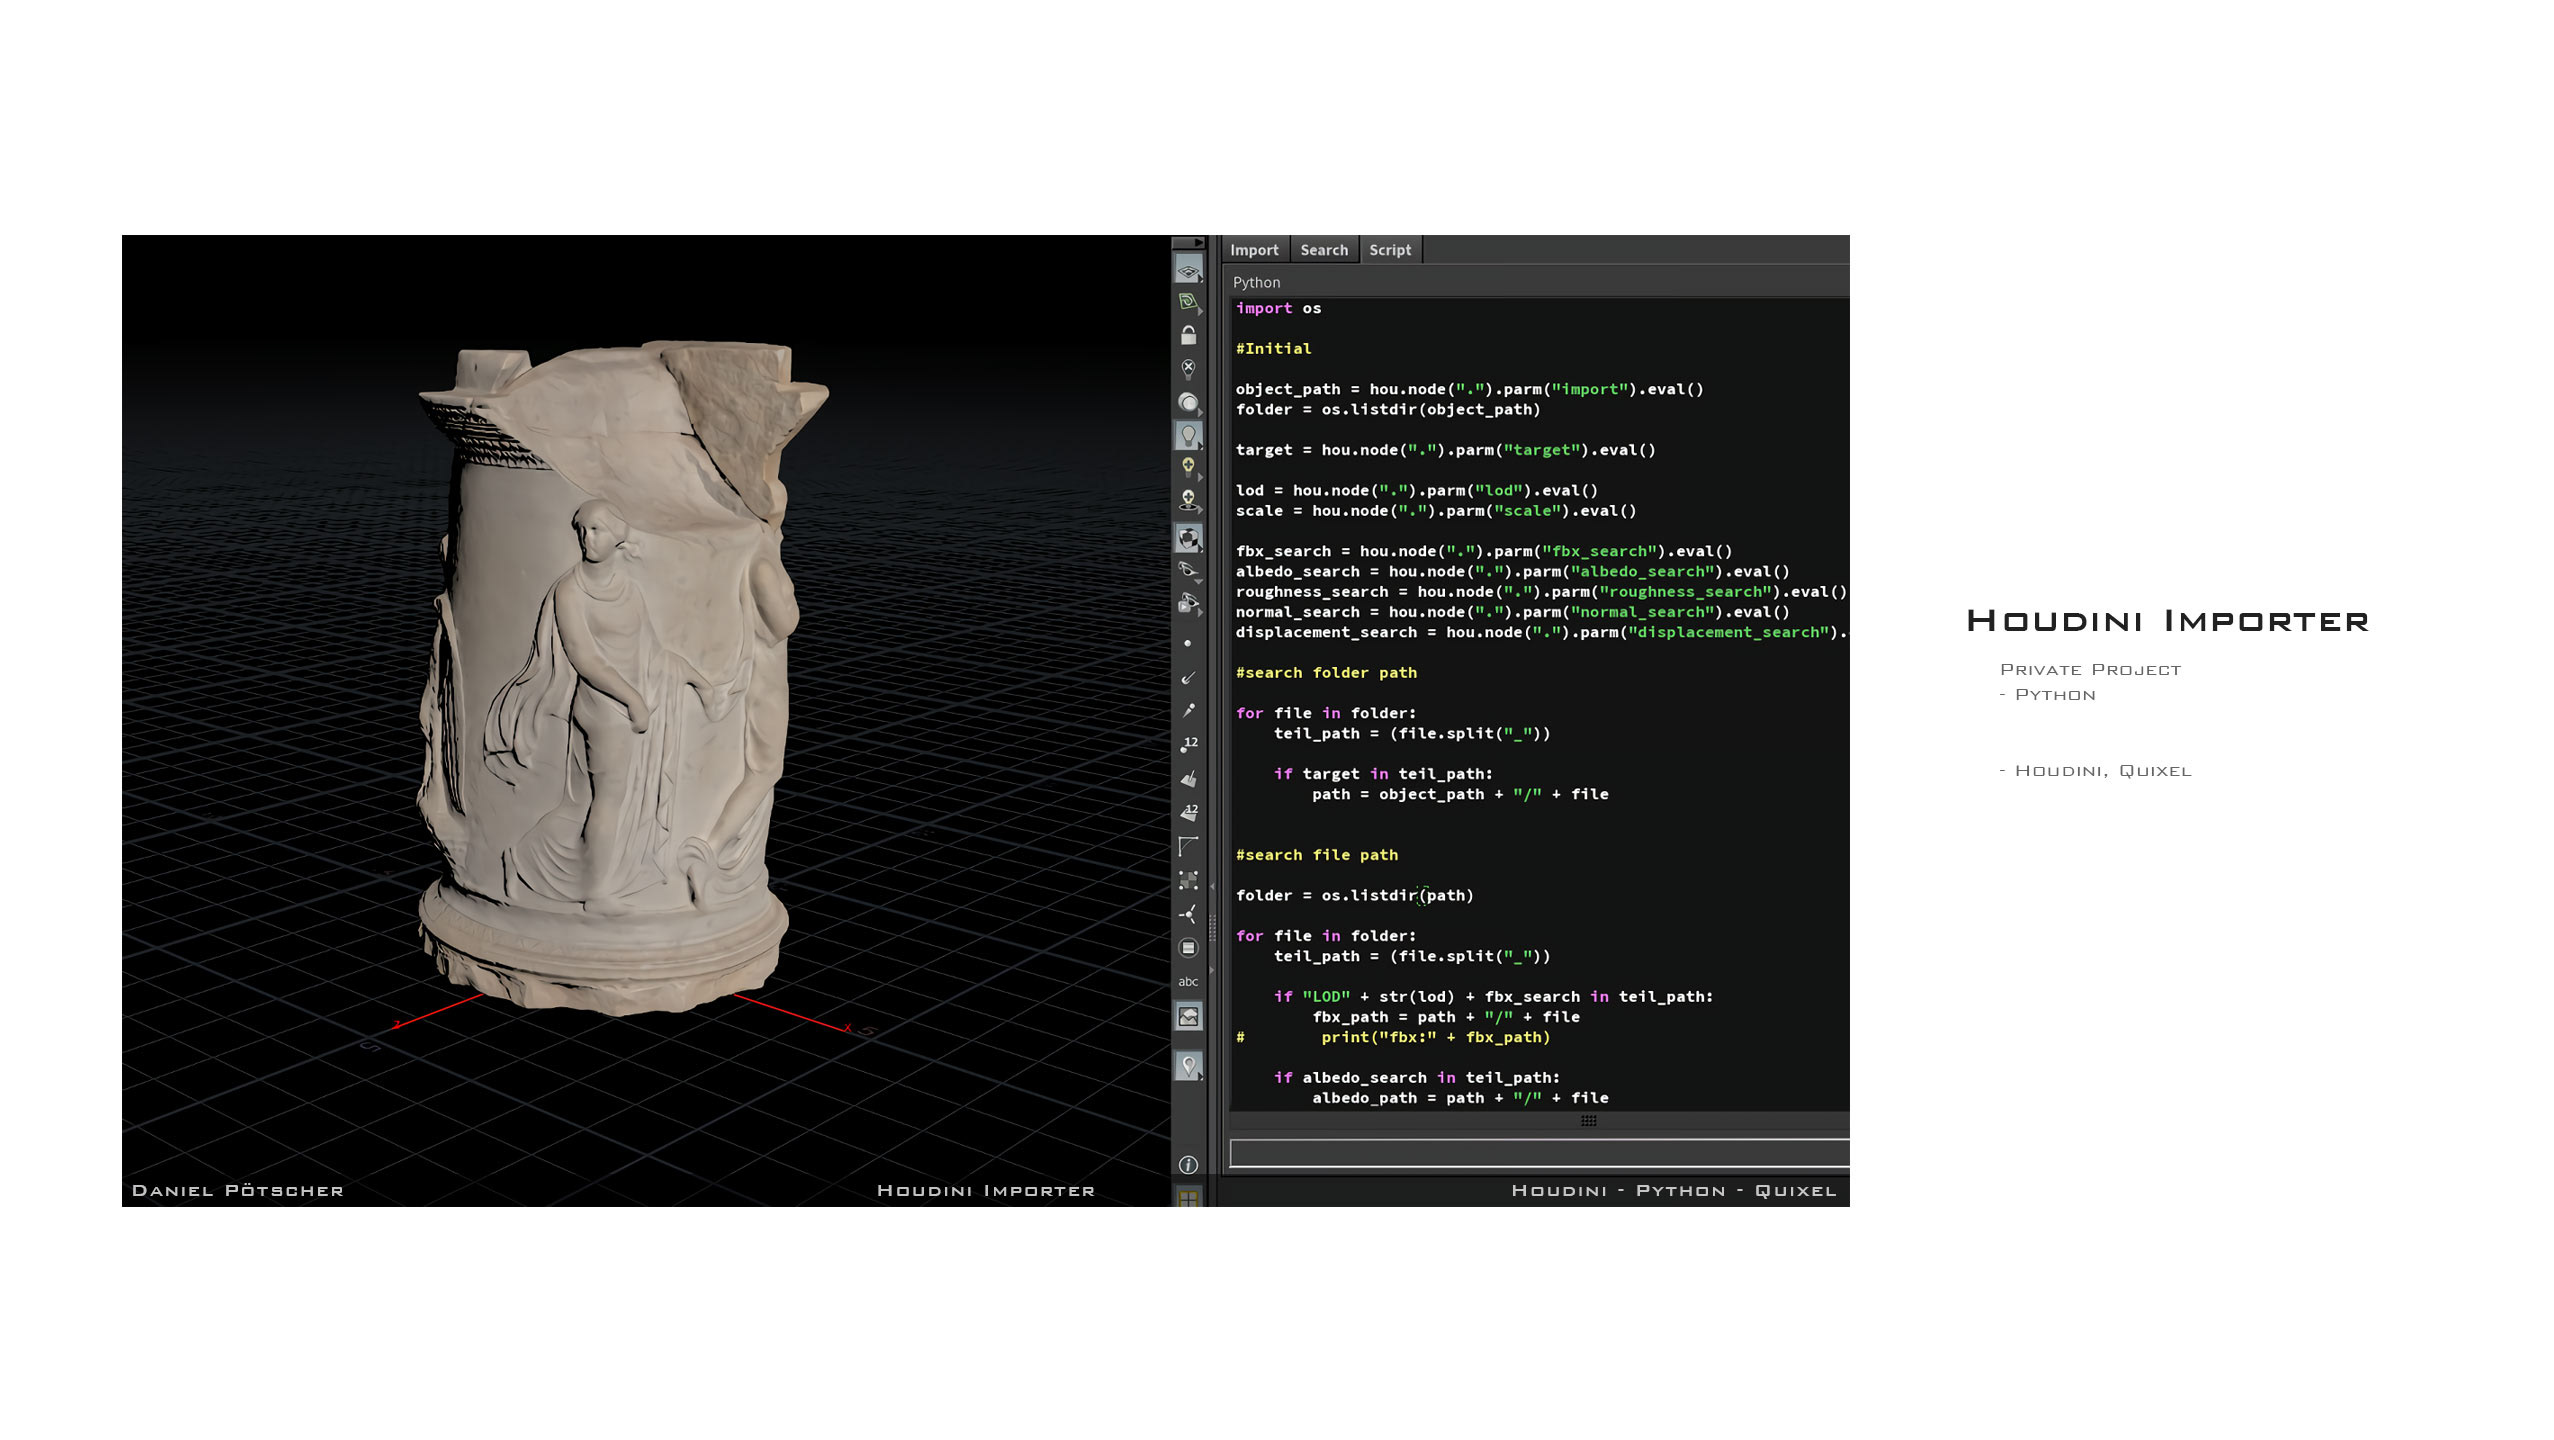
Task: Click the pane splitter collapse arrow
Action: pos(1212,887)
